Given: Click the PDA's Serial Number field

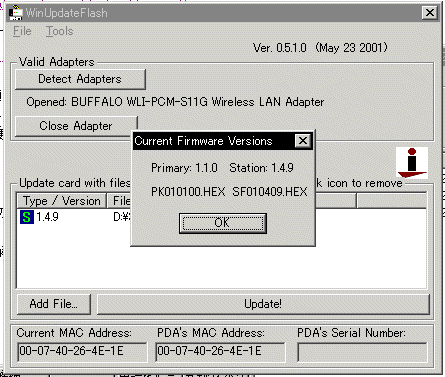Looking at the screenshot, I should 362,352.
